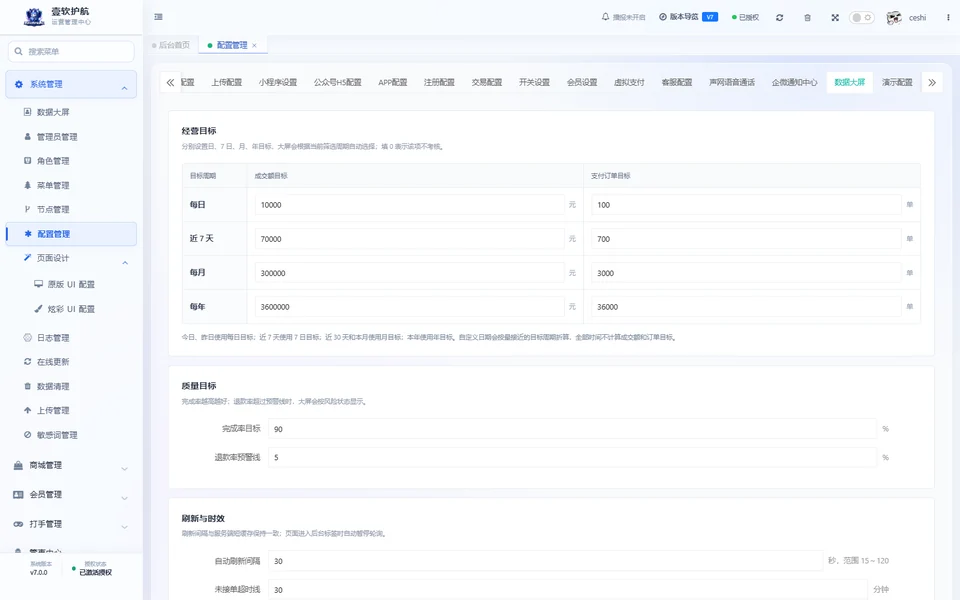Screen dimensions: 960x600
Task: Click the refresh icon in top bar
Action: pyautogui.click(x=779, y=18)
